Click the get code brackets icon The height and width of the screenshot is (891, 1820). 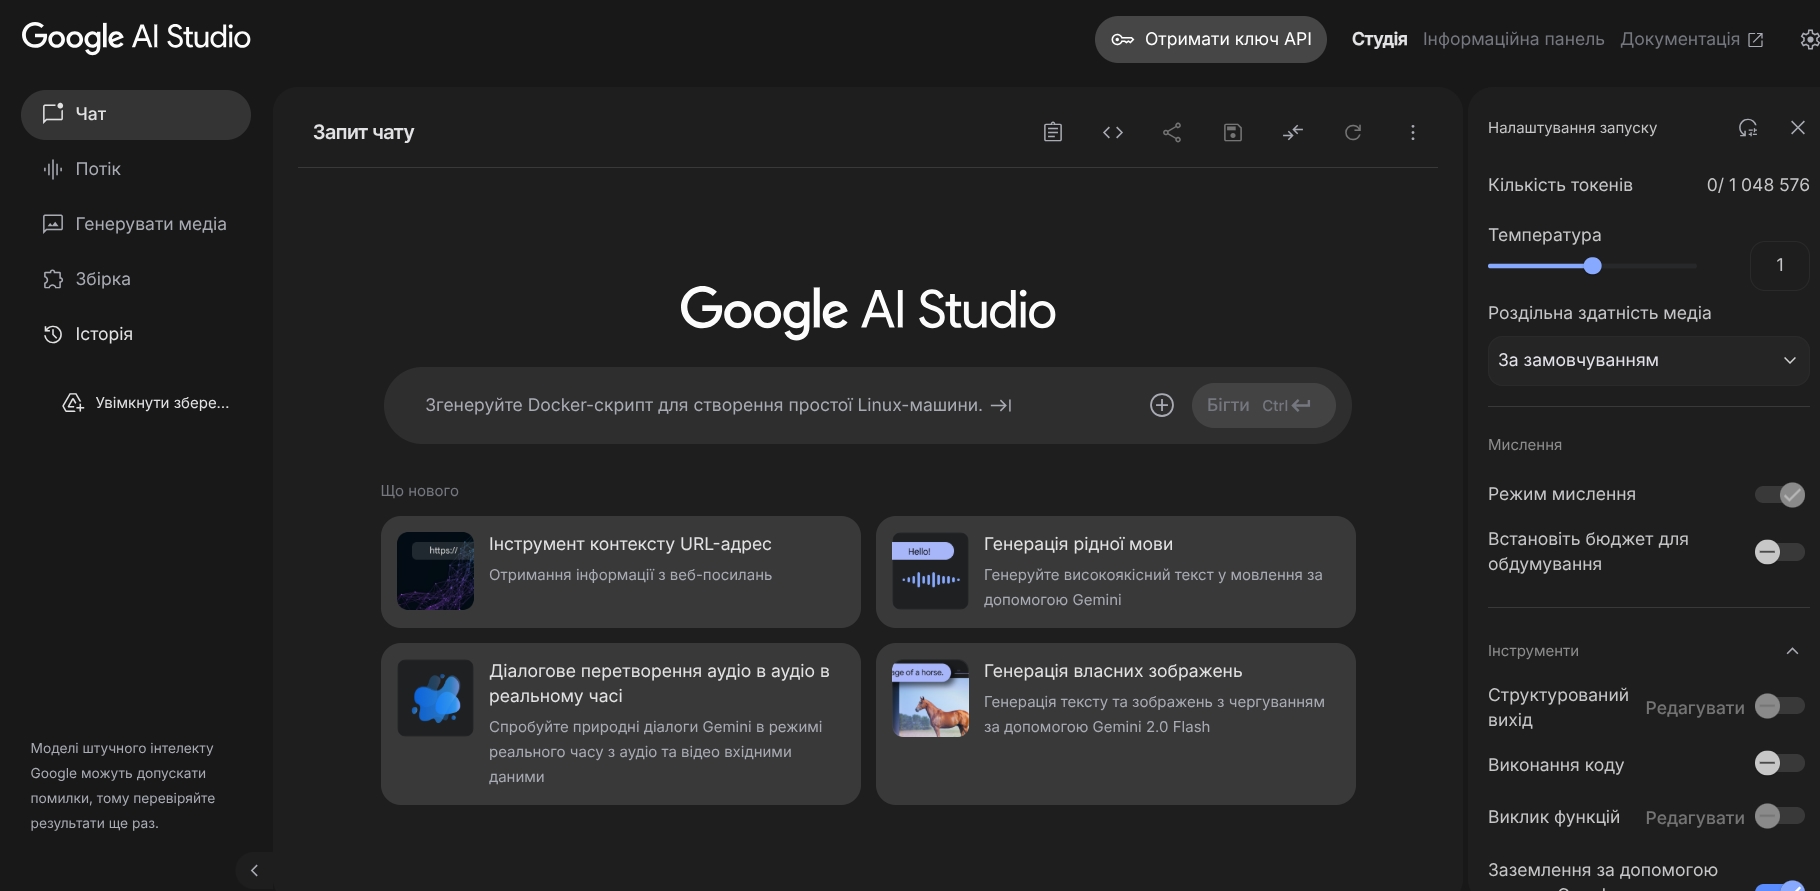point(1113,132)
